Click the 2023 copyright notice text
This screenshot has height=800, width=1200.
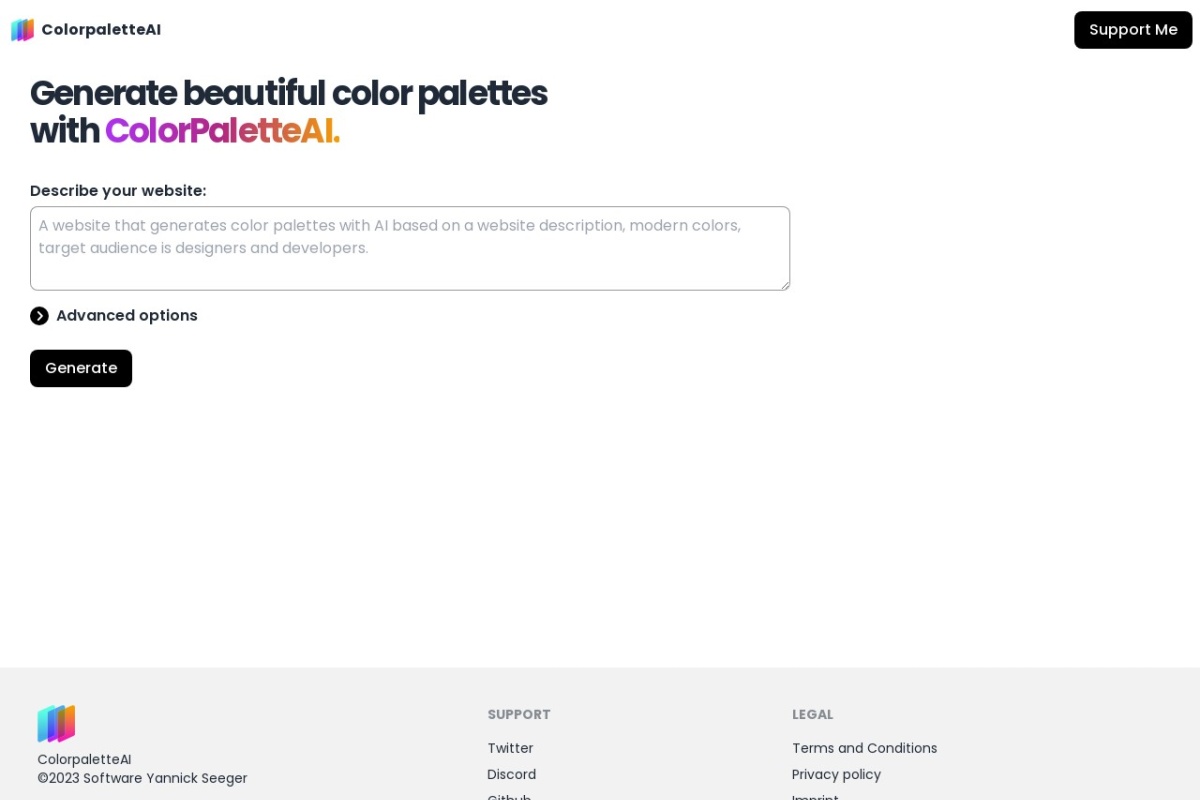coord(142,778)
